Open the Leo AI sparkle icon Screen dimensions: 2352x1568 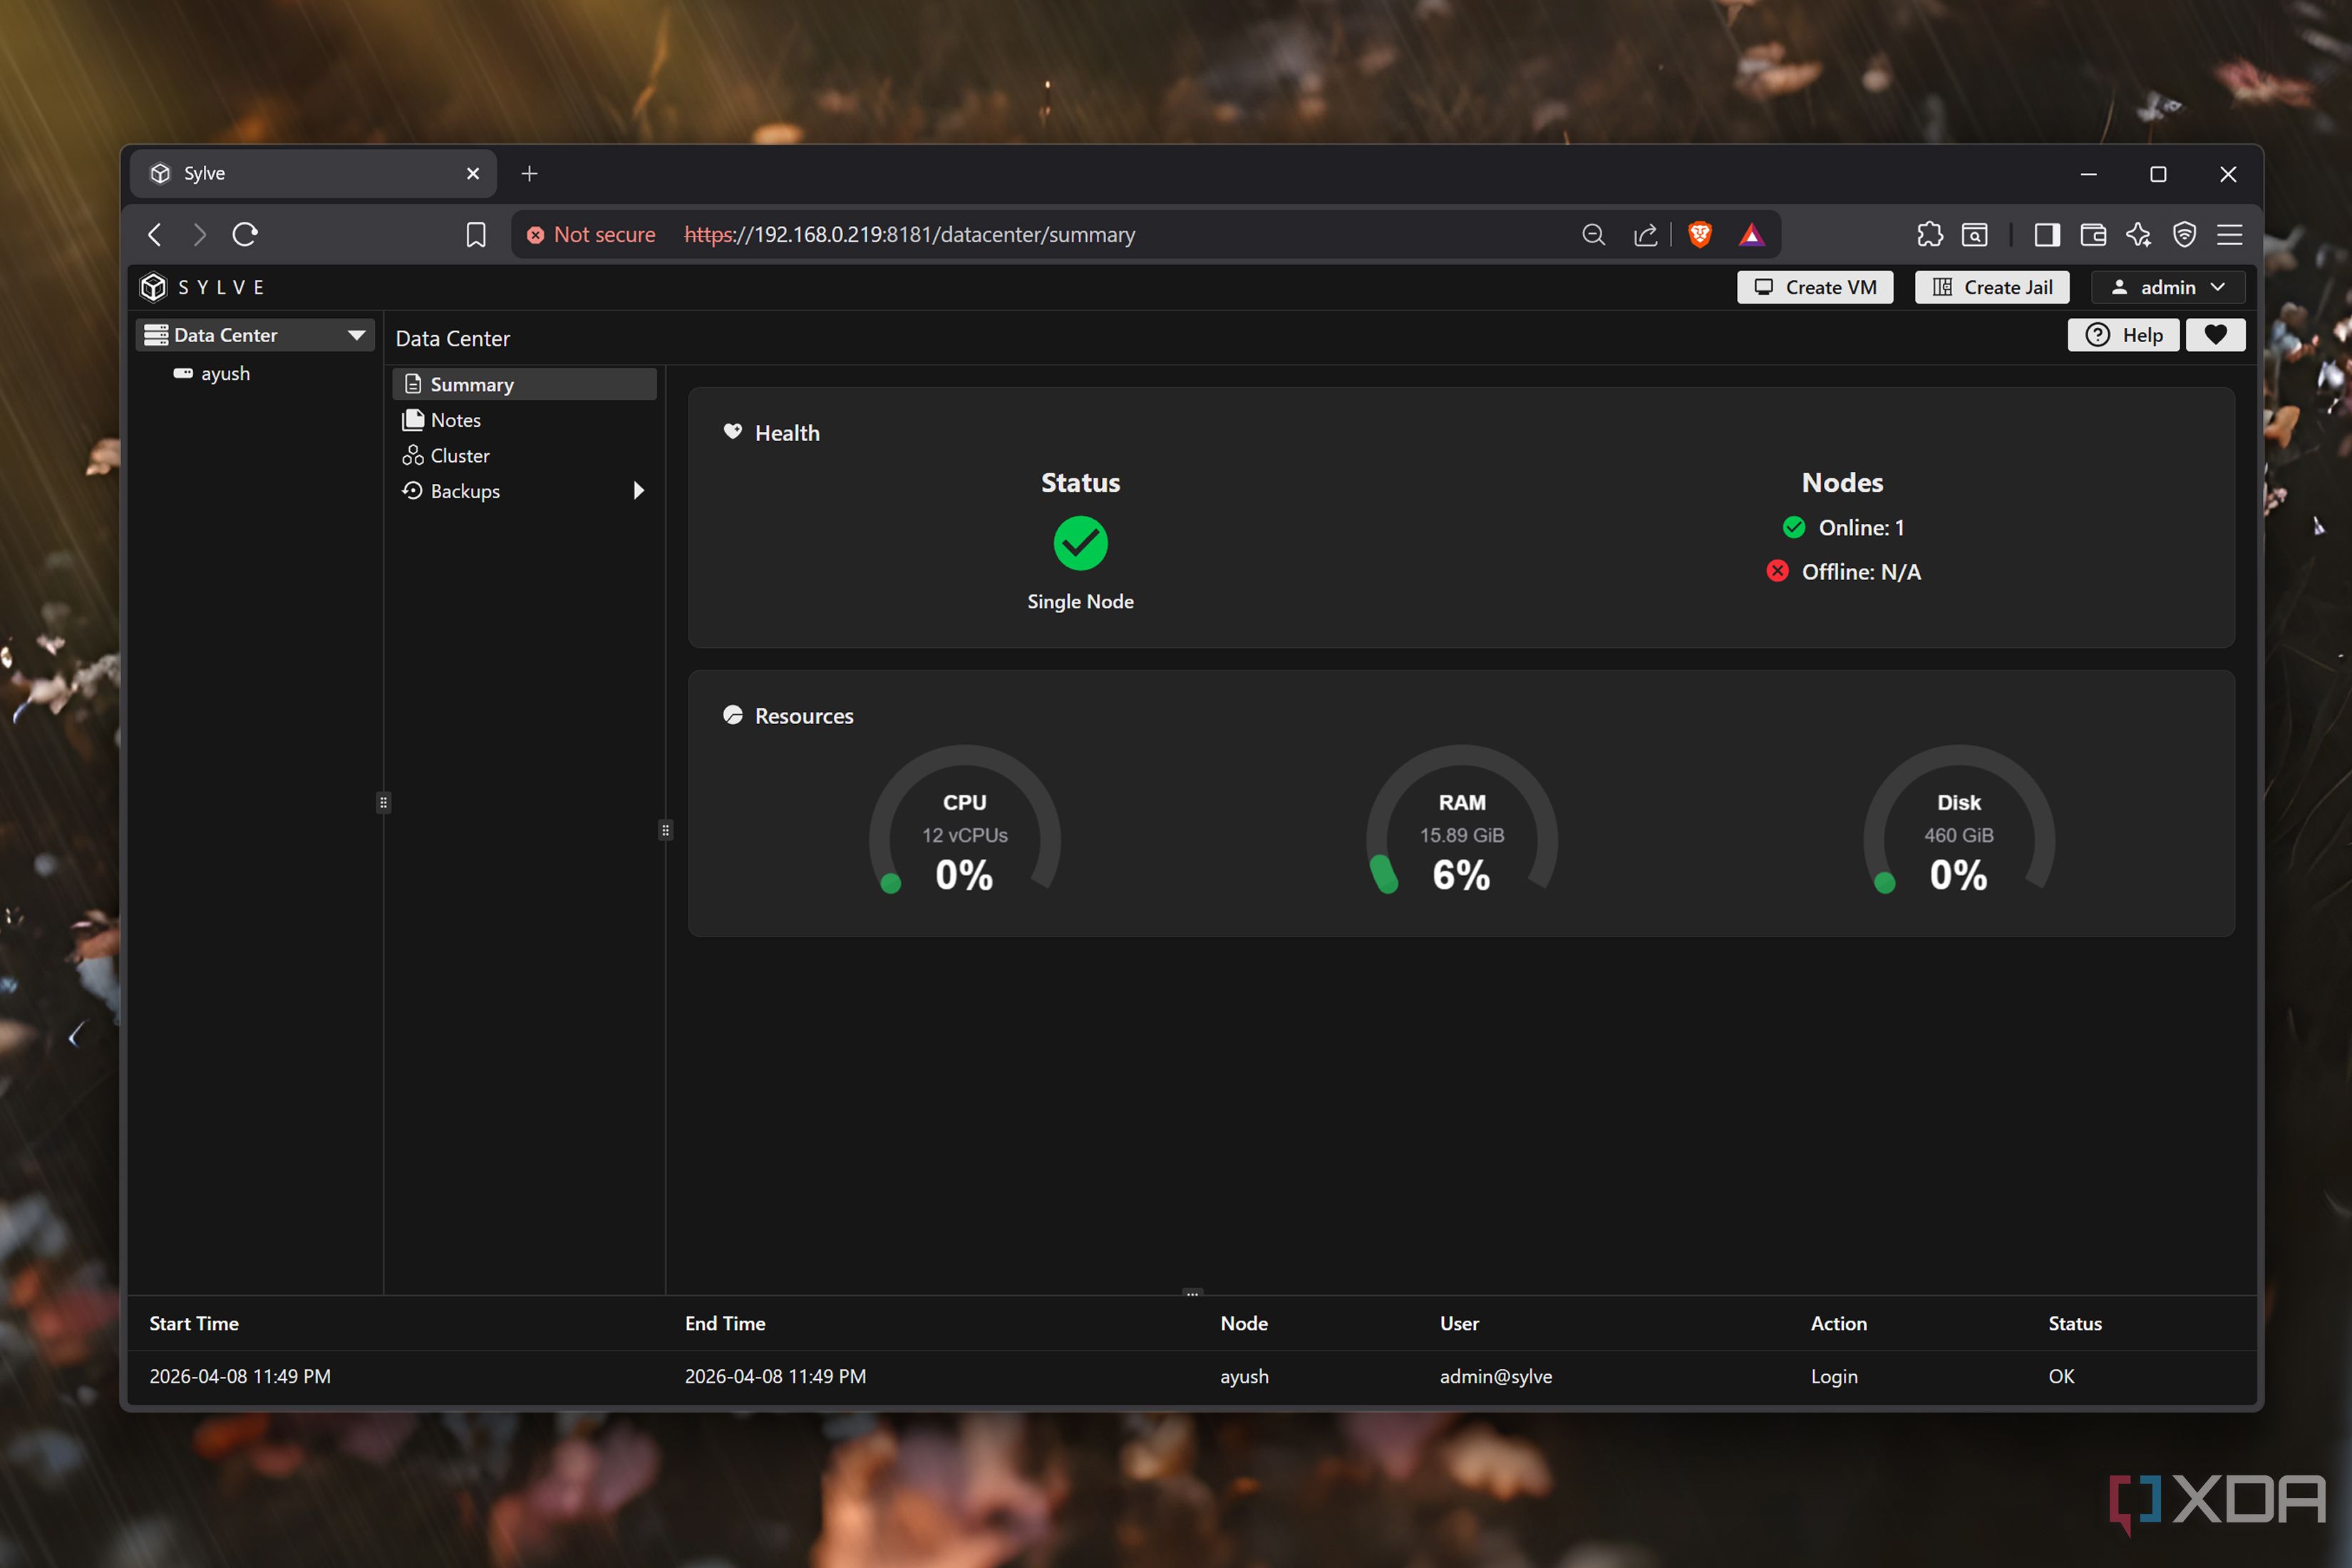click(x=2138, y=234)
